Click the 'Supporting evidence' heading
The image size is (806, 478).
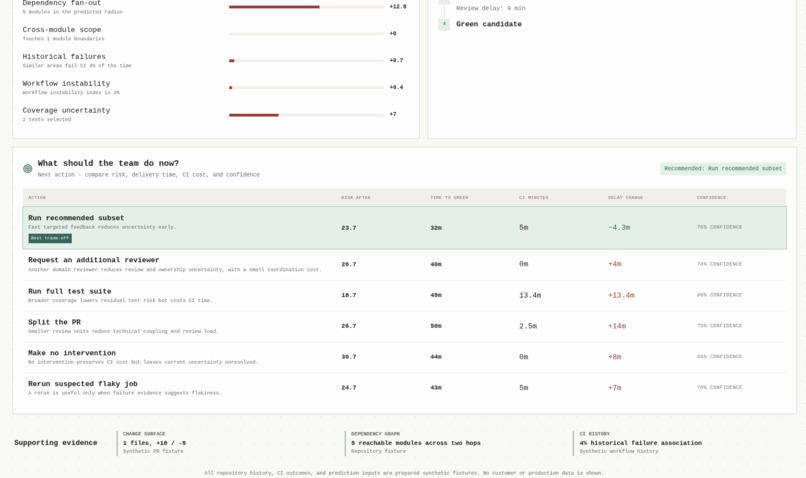[56, 443]
